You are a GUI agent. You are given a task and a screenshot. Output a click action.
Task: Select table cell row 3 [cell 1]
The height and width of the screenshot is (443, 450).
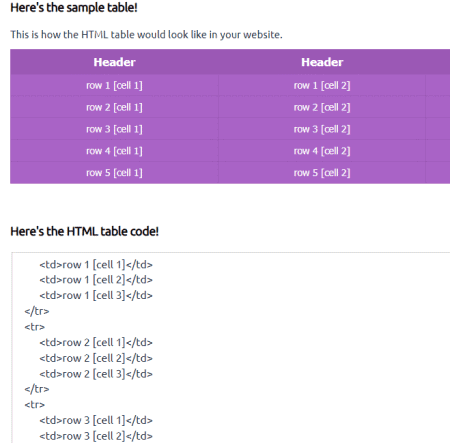click(114, 129)
